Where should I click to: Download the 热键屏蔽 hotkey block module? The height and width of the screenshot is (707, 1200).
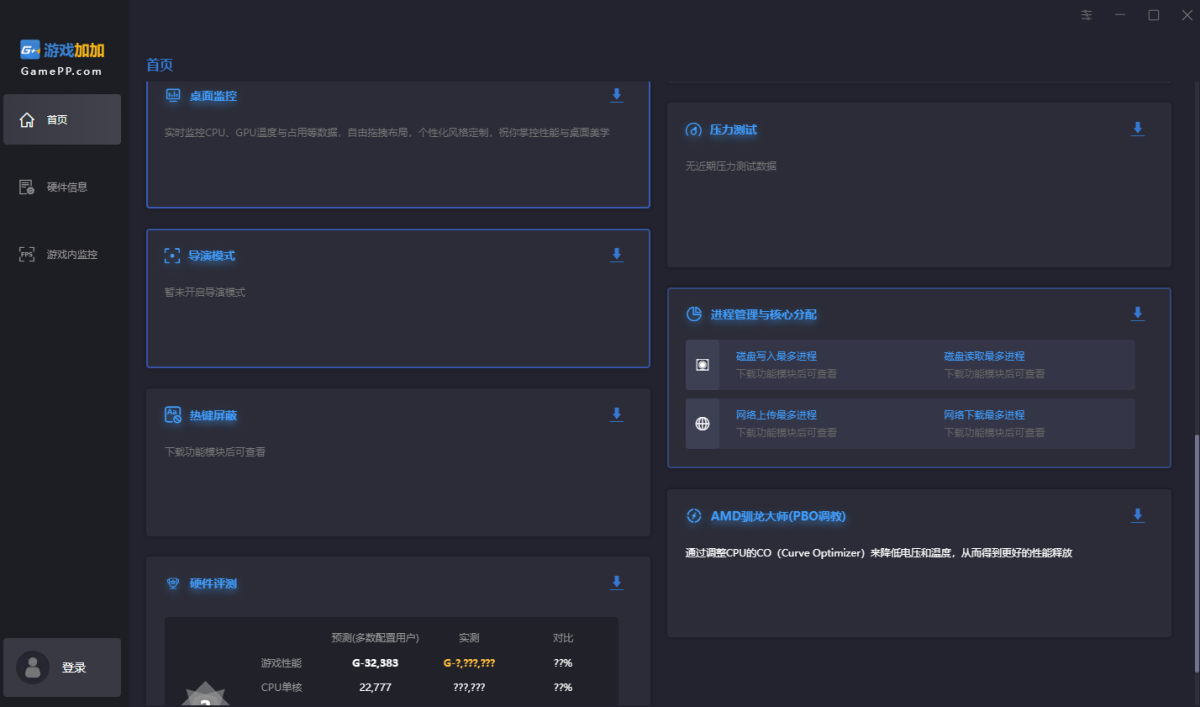point(617,415)
